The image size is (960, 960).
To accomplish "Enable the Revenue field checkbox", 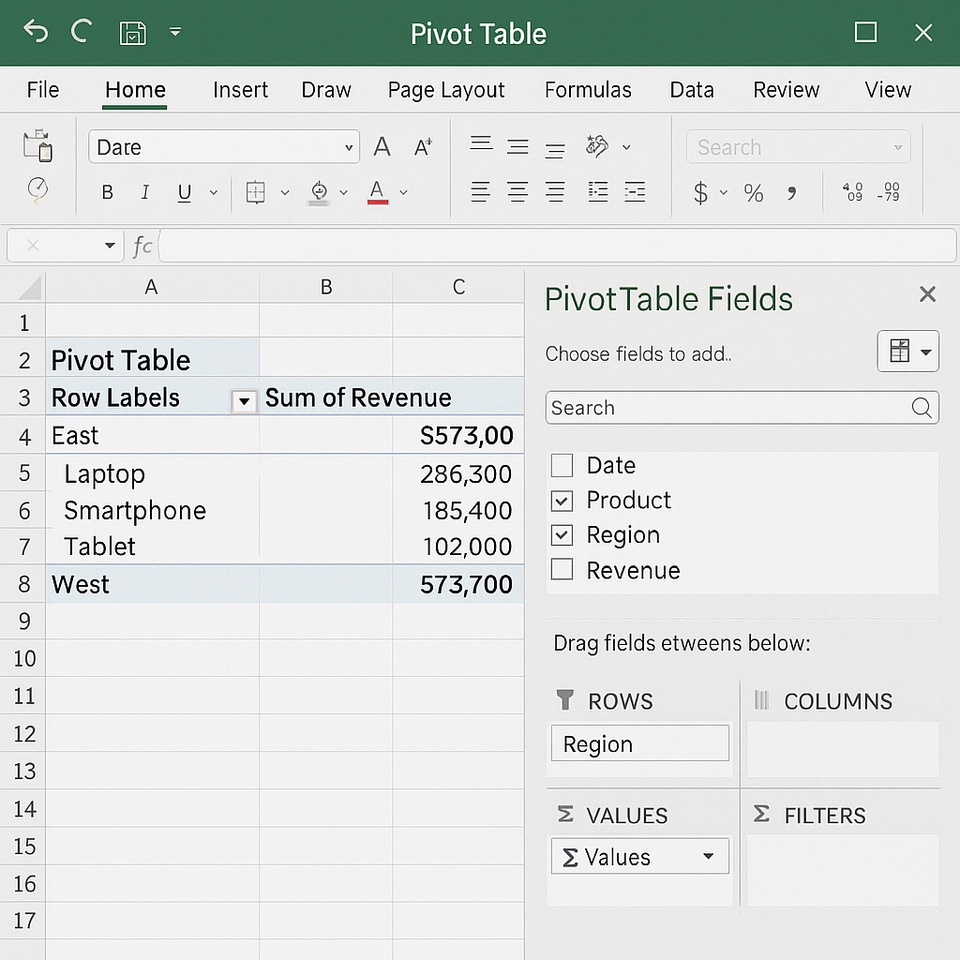I will 562,570.
